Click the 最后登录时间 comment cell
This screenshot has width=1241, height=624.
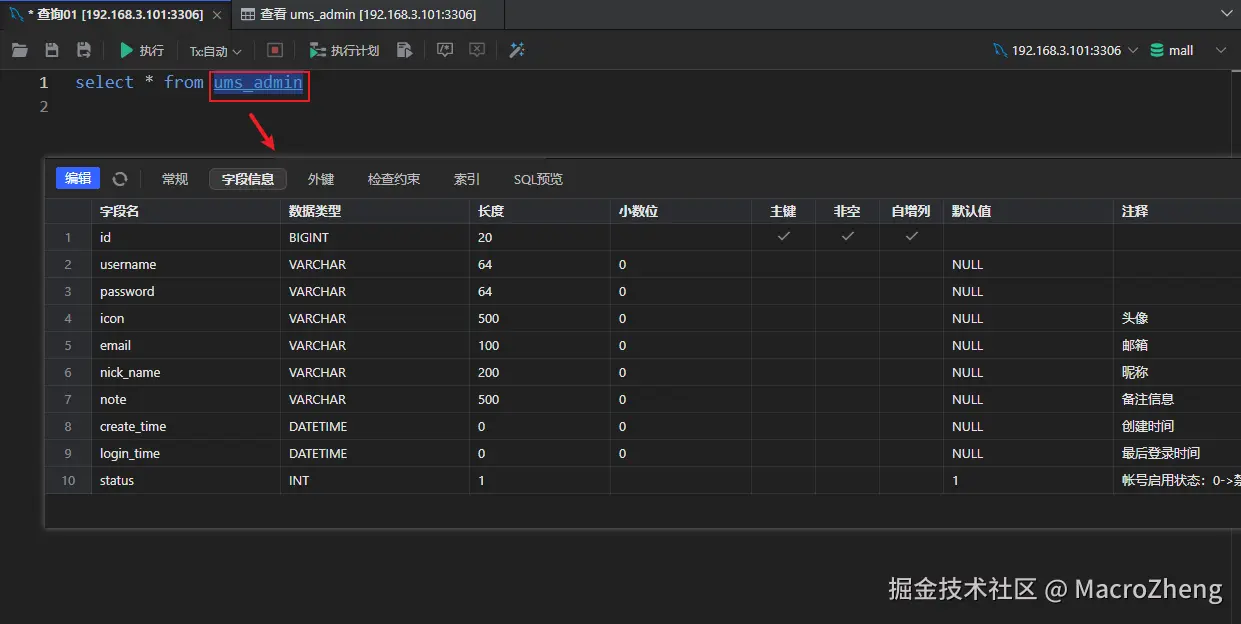(x=1177, y=453)
